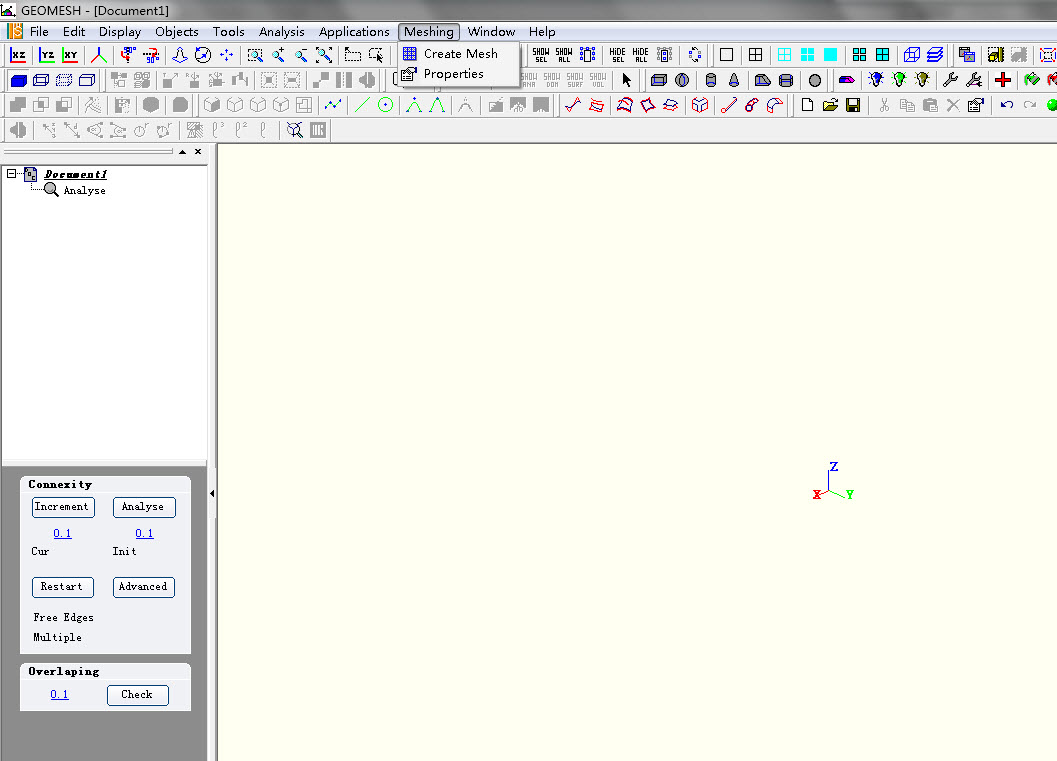
Task: Click the Multiple label
Action: click(x=57, y=638)
